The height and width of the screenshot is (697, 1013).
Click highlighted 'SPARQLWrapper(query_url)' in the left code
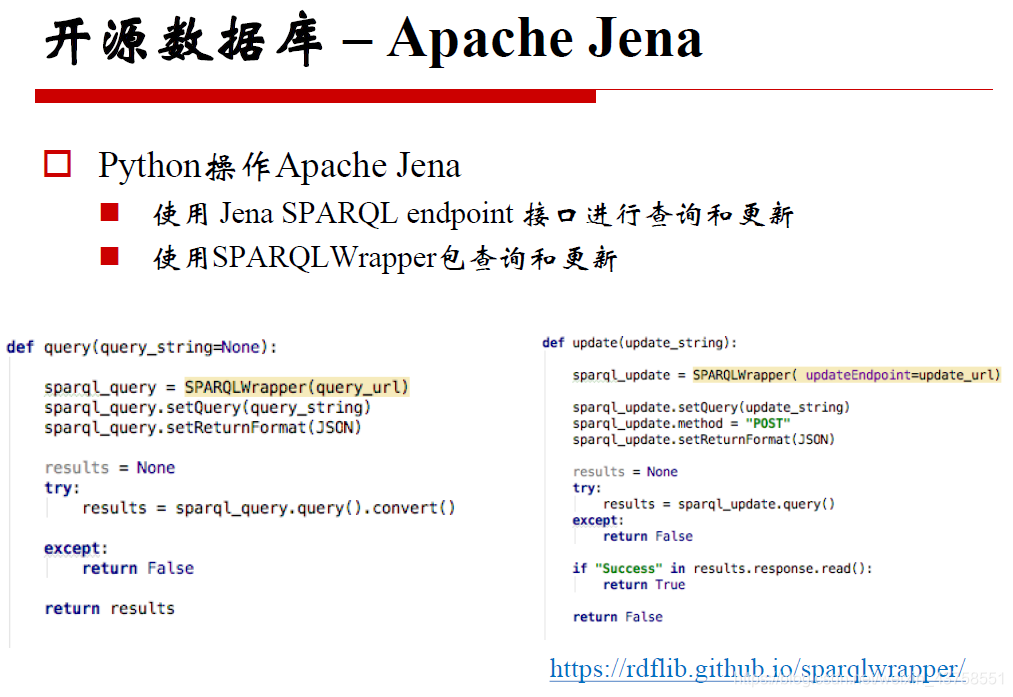297,388
